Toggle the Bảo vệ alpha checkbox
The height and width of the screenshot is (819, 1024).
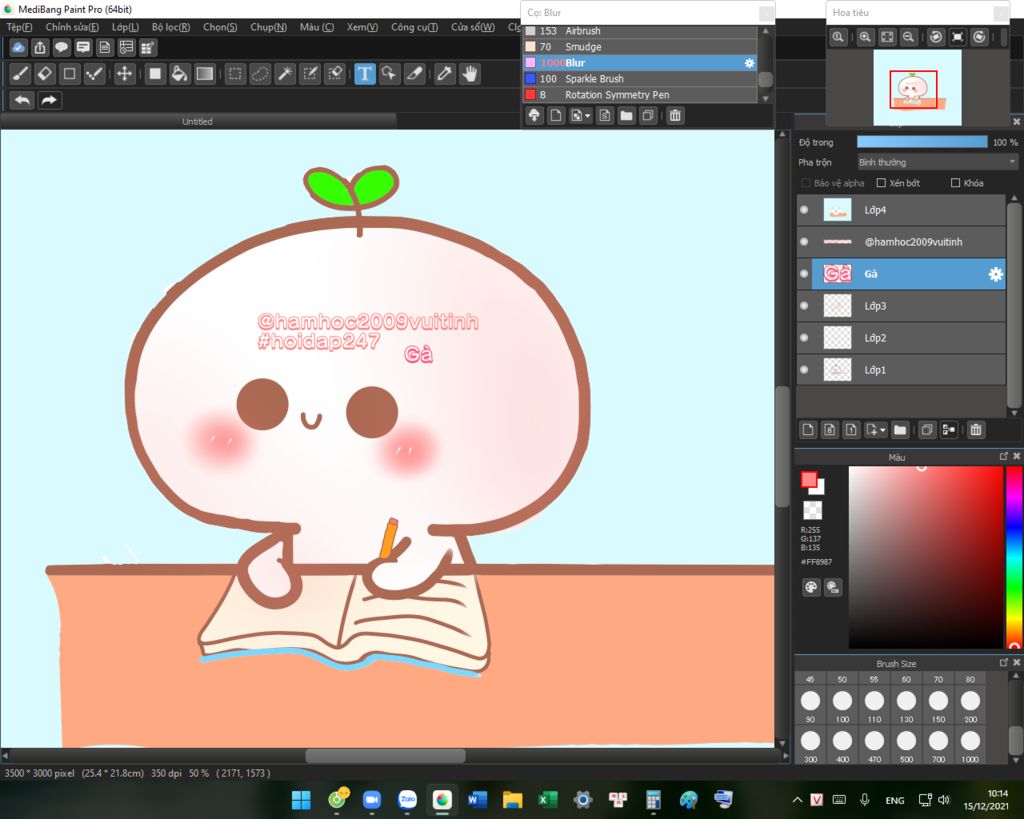pyautogui.click(x=806, y=183)
